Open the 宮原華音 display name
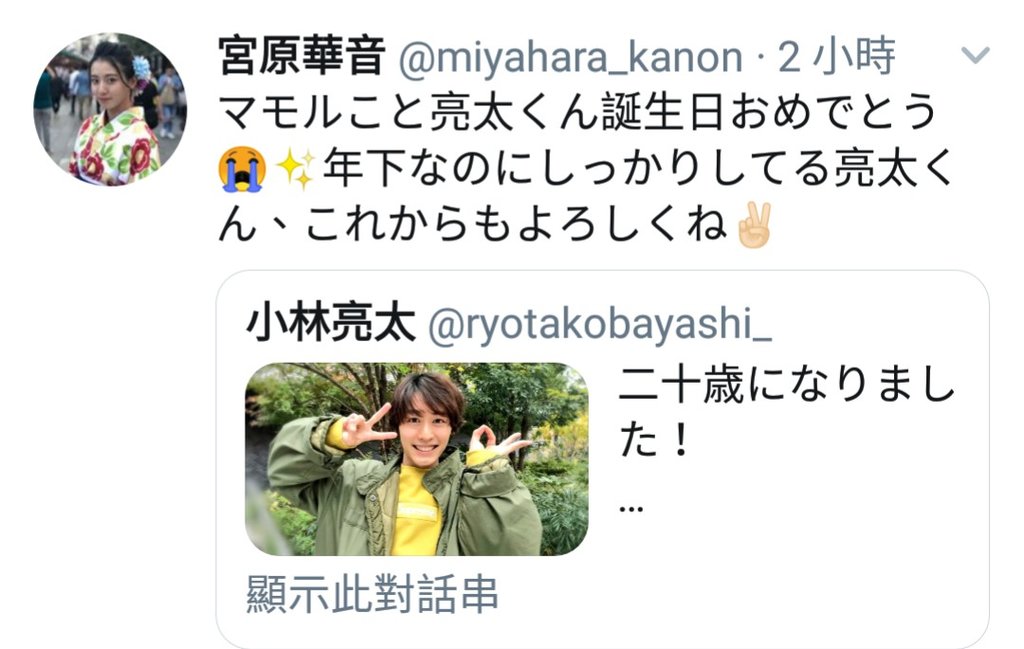Image resolution: width=1024 pixels, height=649 pixels. (x=301, y=56)
